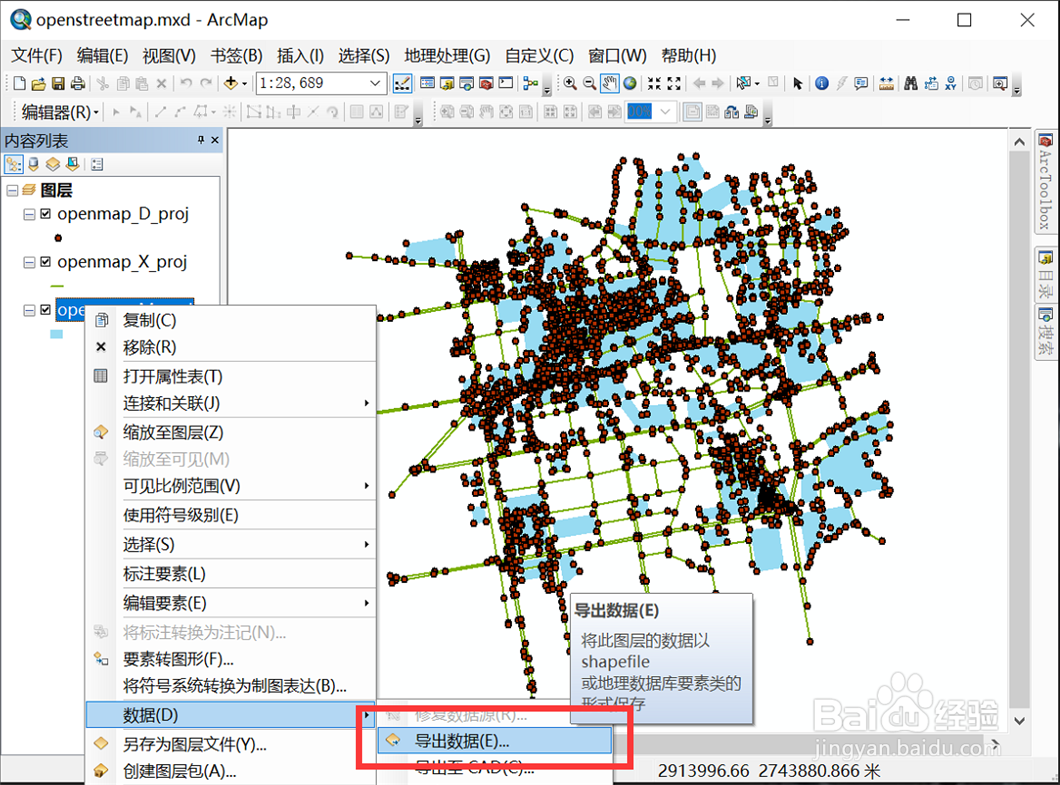Open the Create Viewer Window icon
The height and width of the screenshot is (785, 1060).
[x=1000, y=83]
